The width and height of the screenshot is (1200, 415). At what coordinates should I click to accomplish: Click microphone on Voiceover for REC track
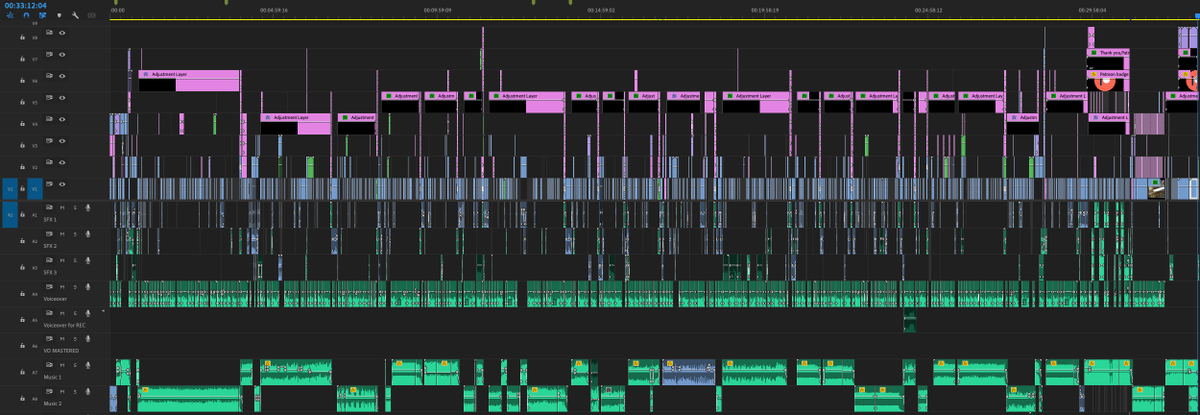[88, 314]
